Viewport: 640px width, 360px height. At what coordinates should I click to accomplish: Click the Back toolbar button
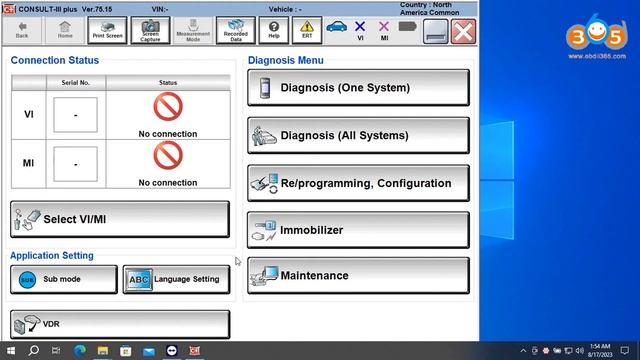click(22, 30)
